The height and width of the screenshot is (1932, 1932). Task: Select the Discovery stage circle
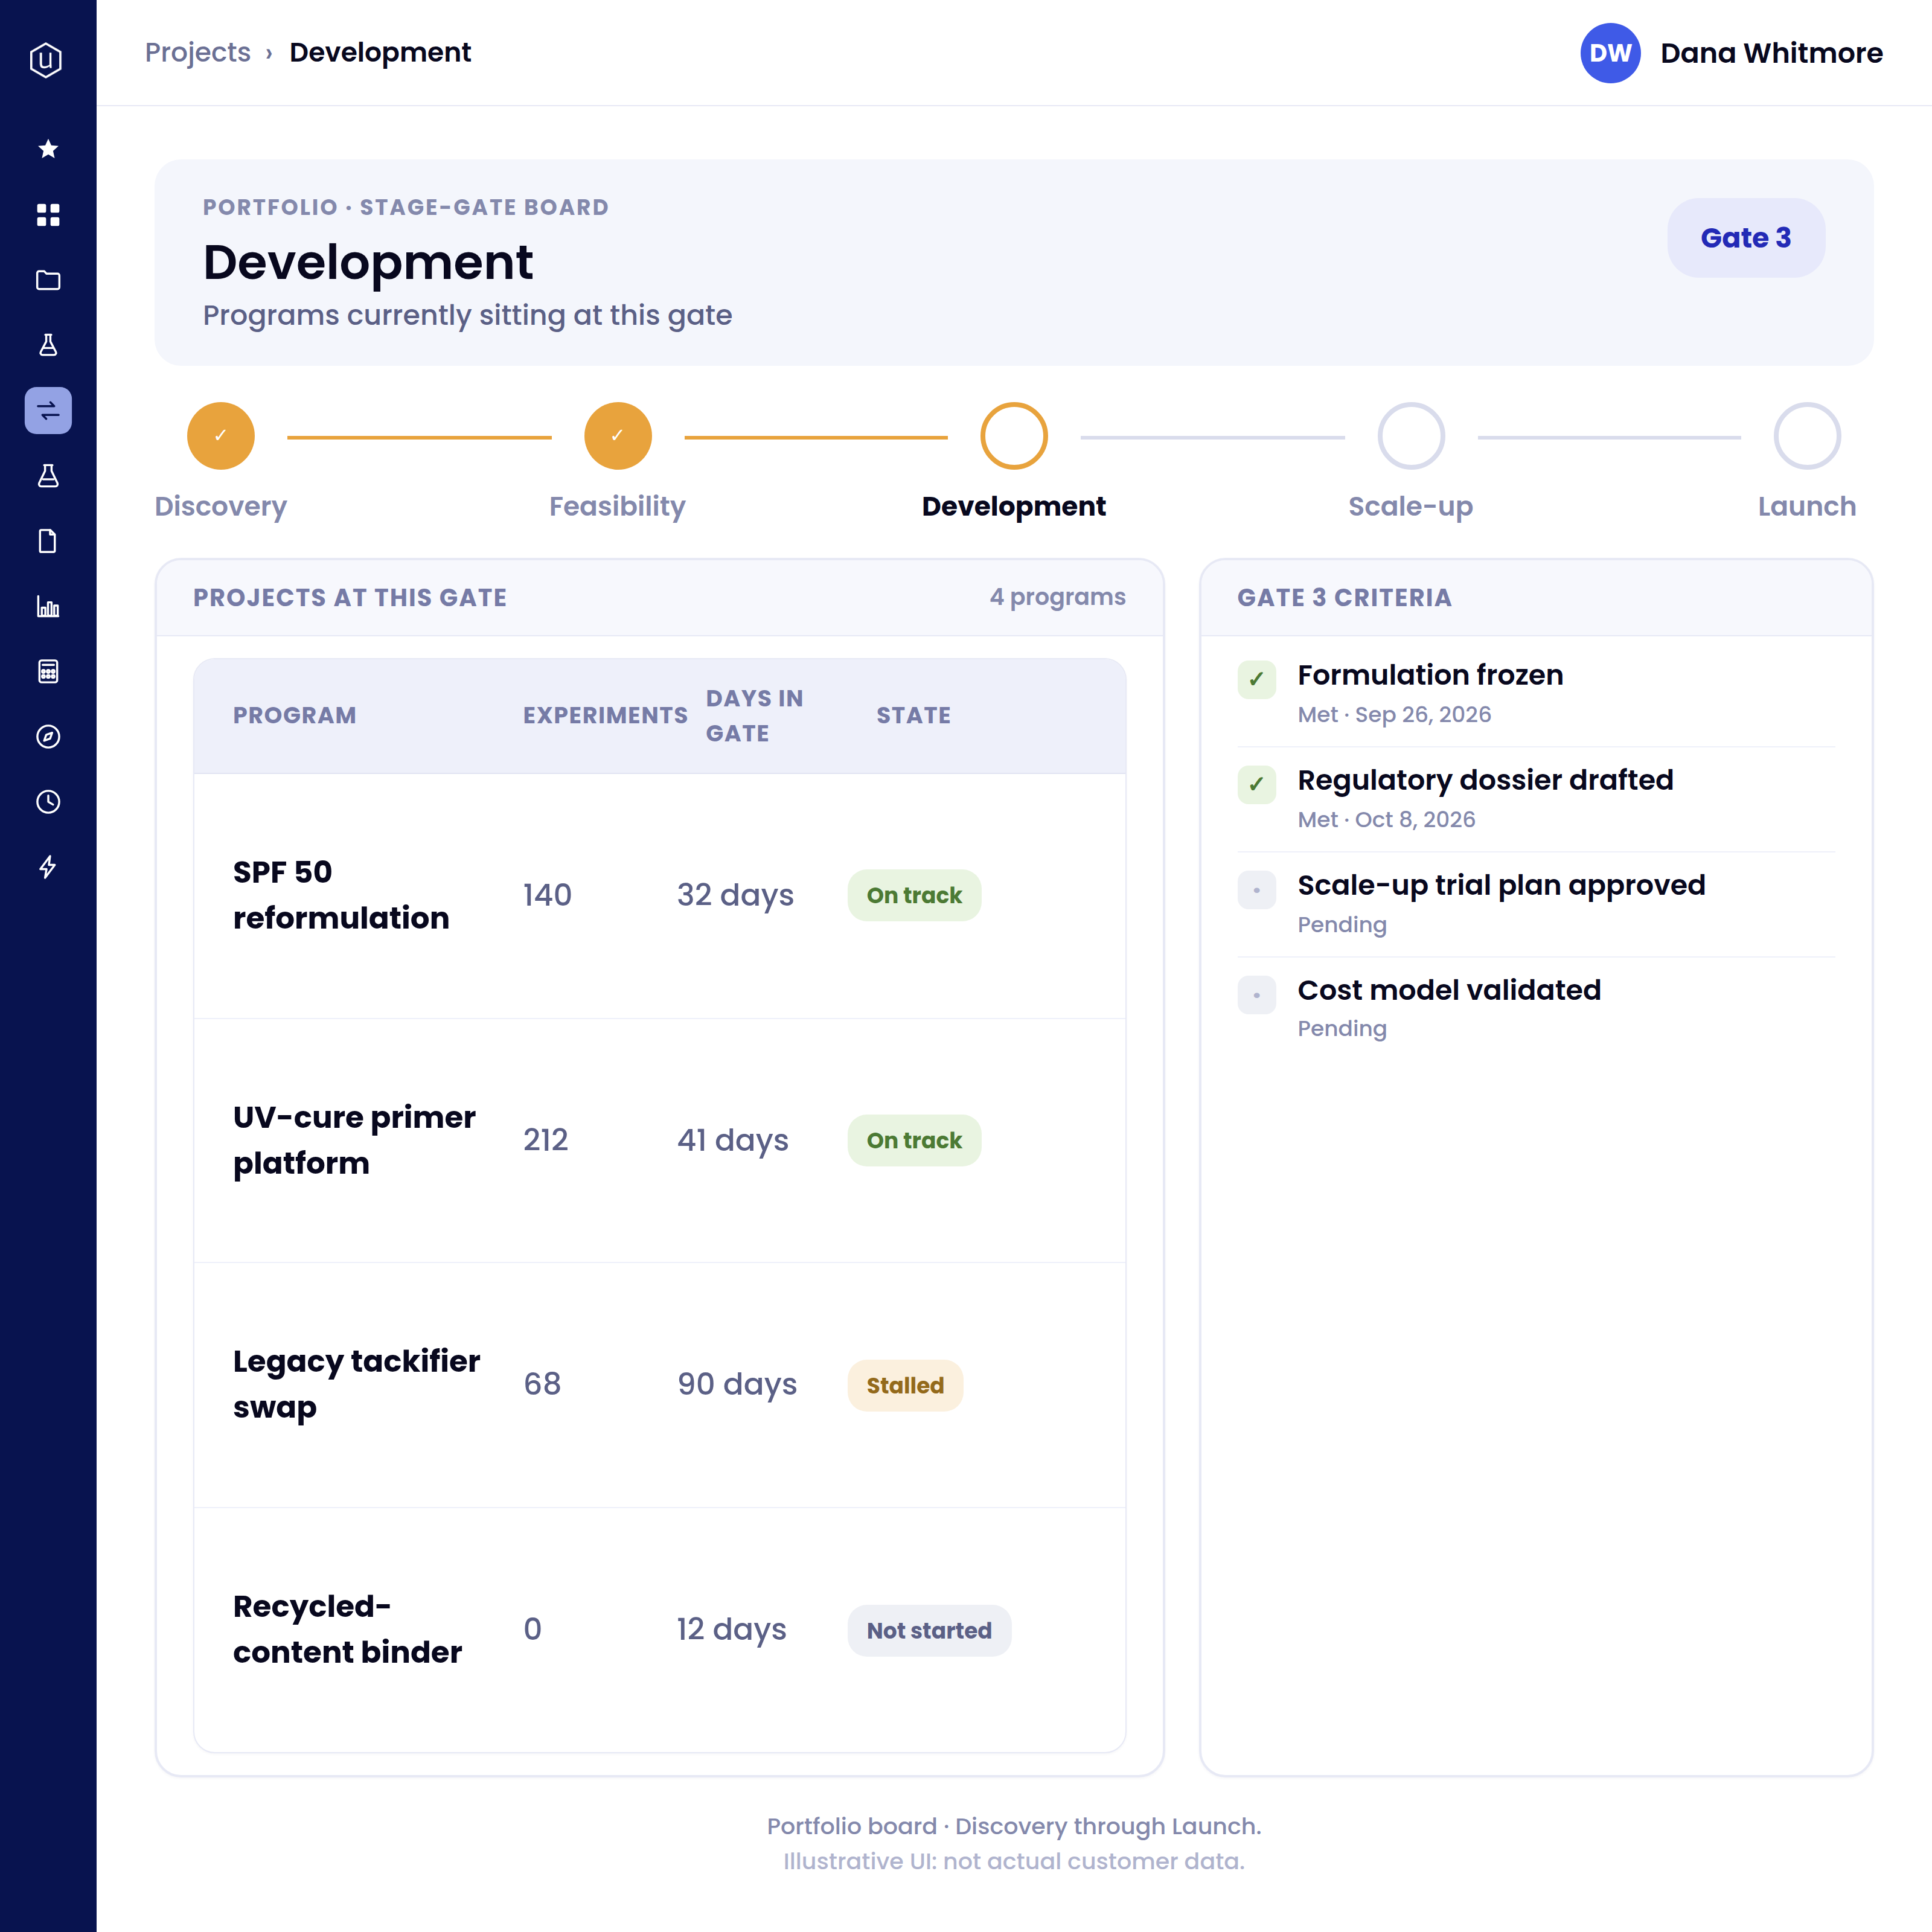(221, 436)
